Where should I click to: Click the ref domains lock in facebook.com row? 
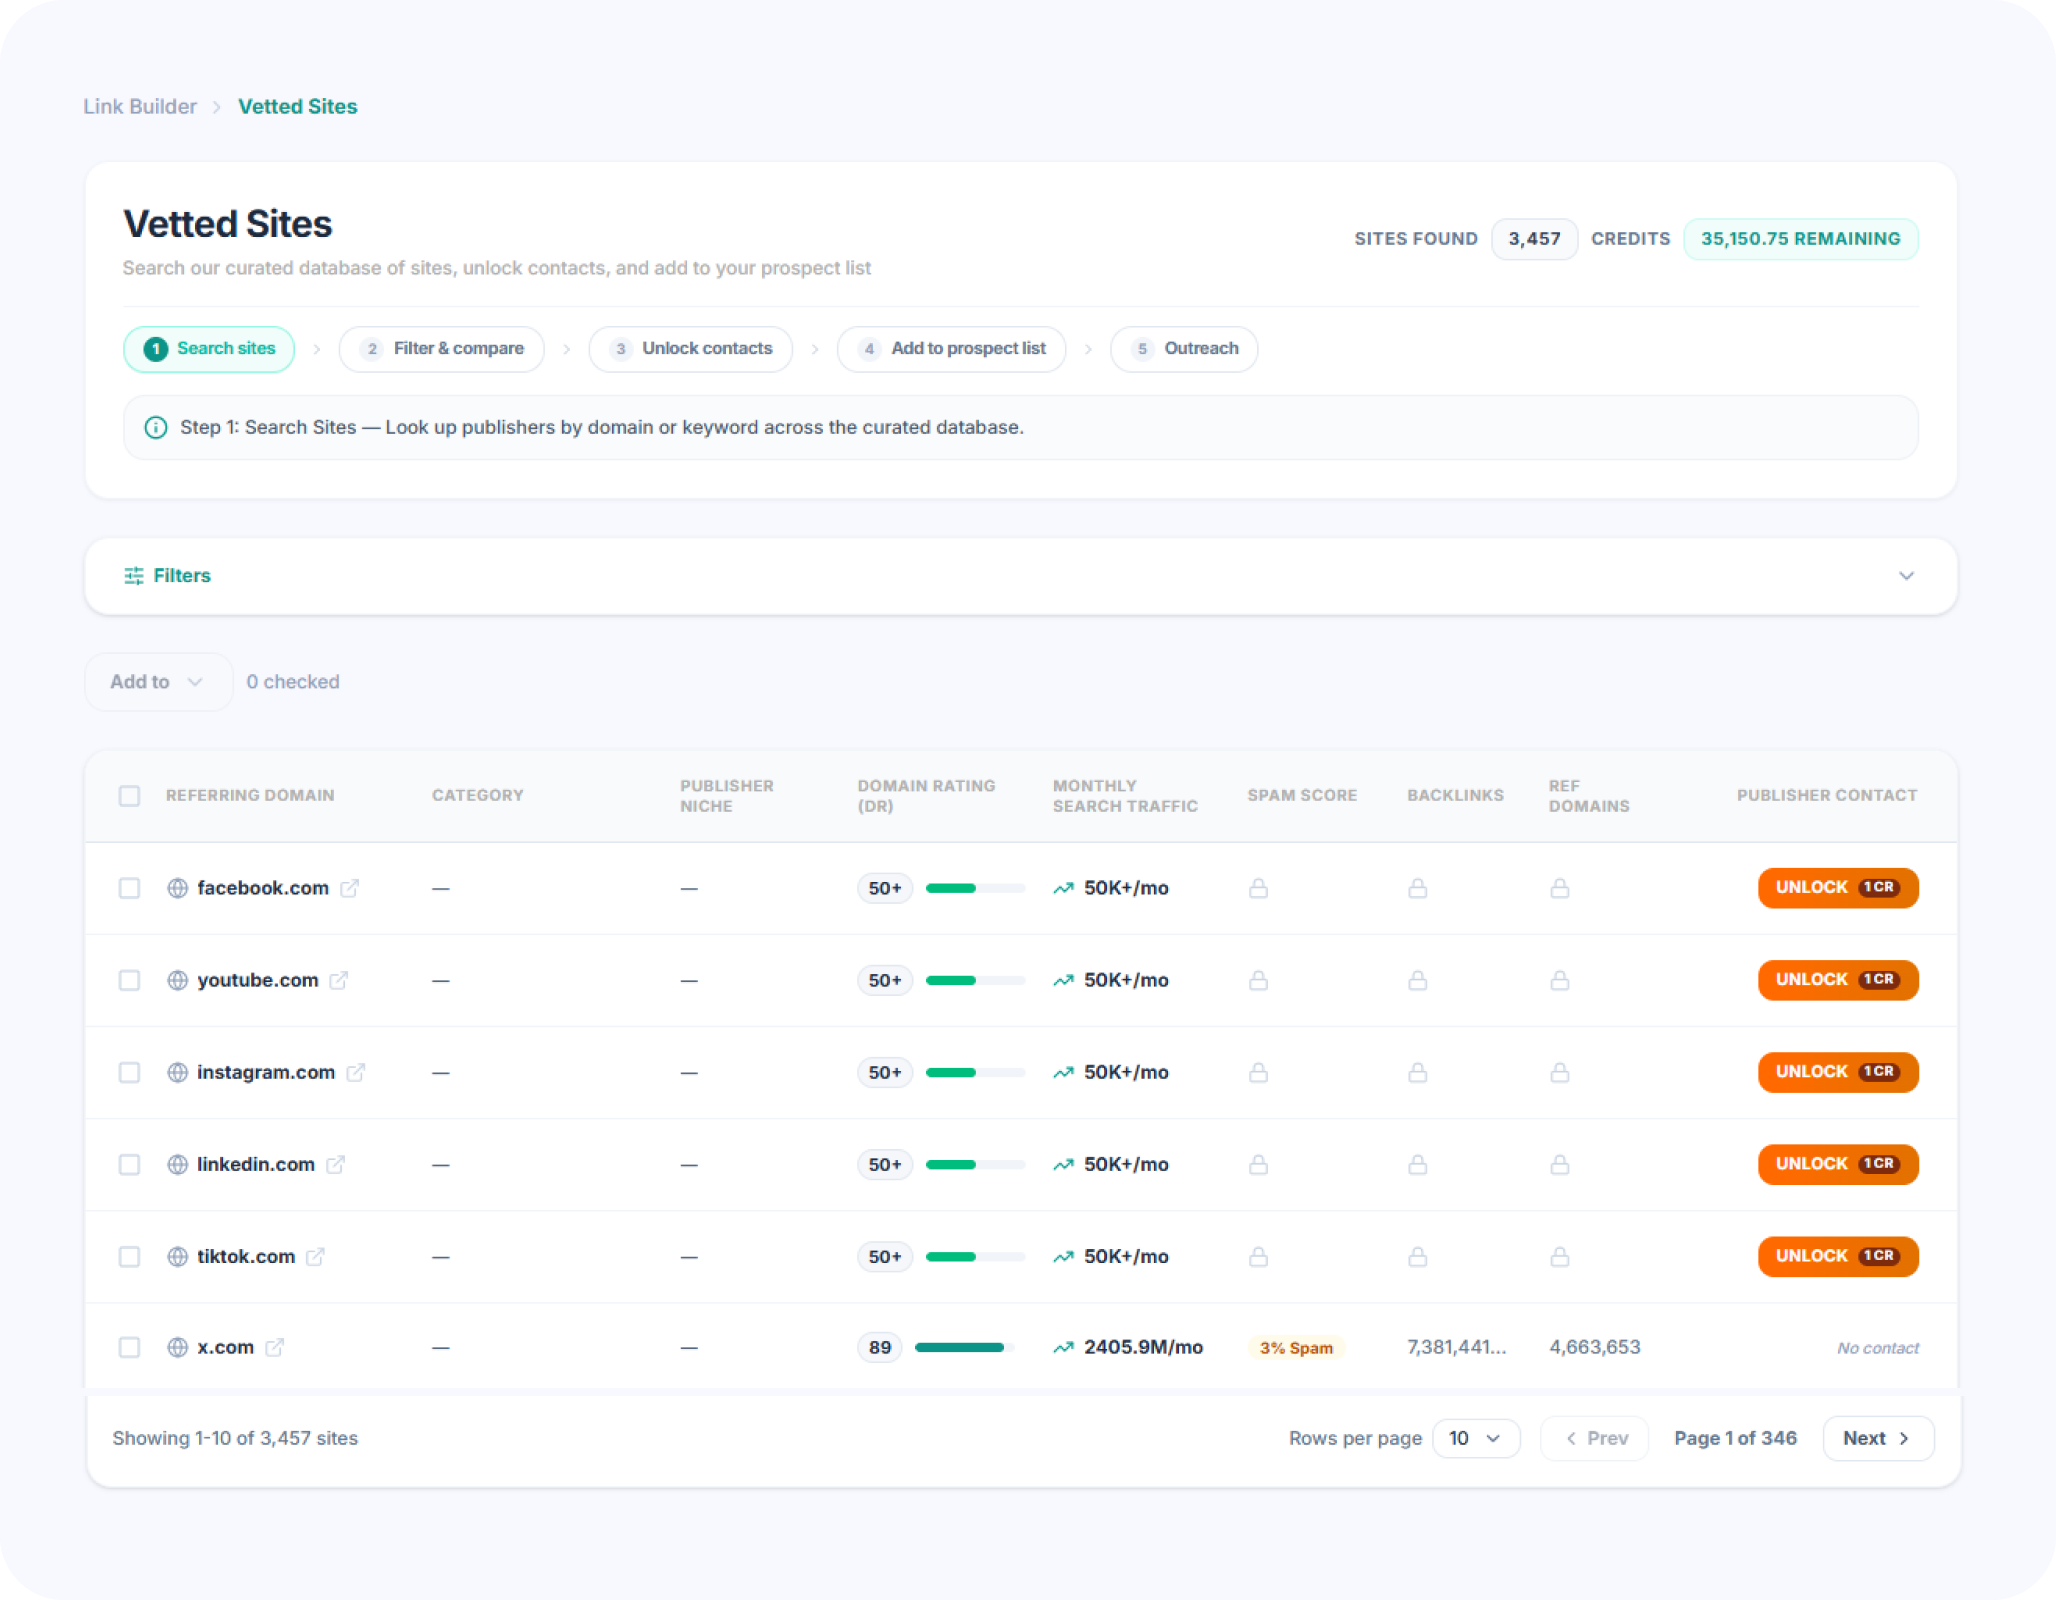coord(1559,888)
